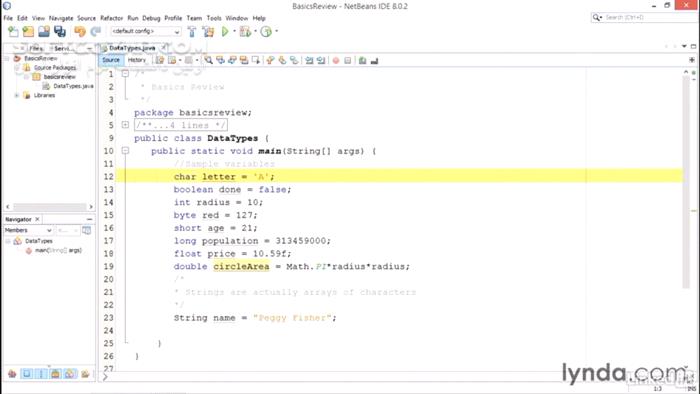Click the Redo arrow icon
The height and width of the screenshot is (394, 700).
tap(96, 32)
